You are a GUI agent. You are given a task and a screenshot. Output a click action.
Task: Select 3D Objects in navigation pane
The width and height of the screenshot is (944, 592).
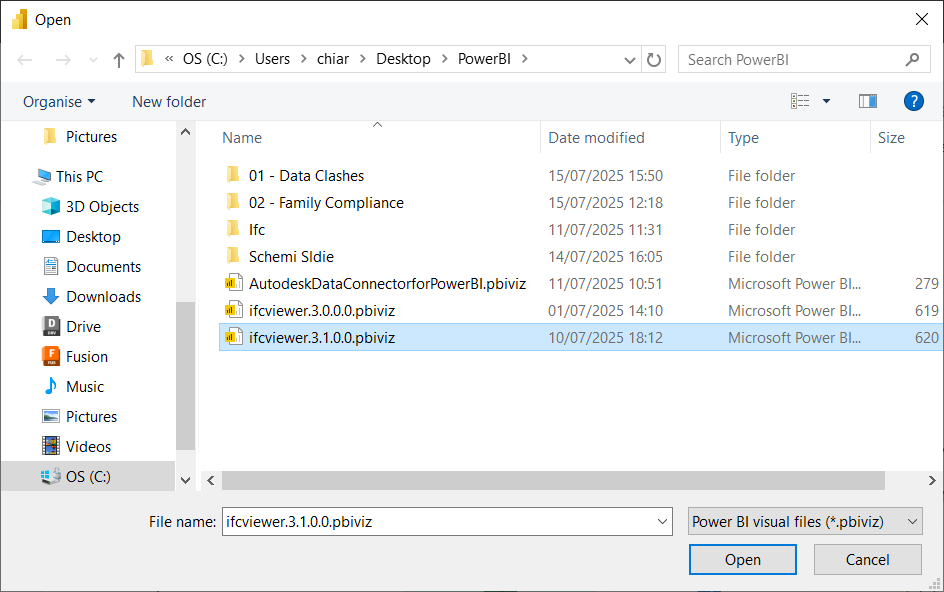[x=102, y=207]
